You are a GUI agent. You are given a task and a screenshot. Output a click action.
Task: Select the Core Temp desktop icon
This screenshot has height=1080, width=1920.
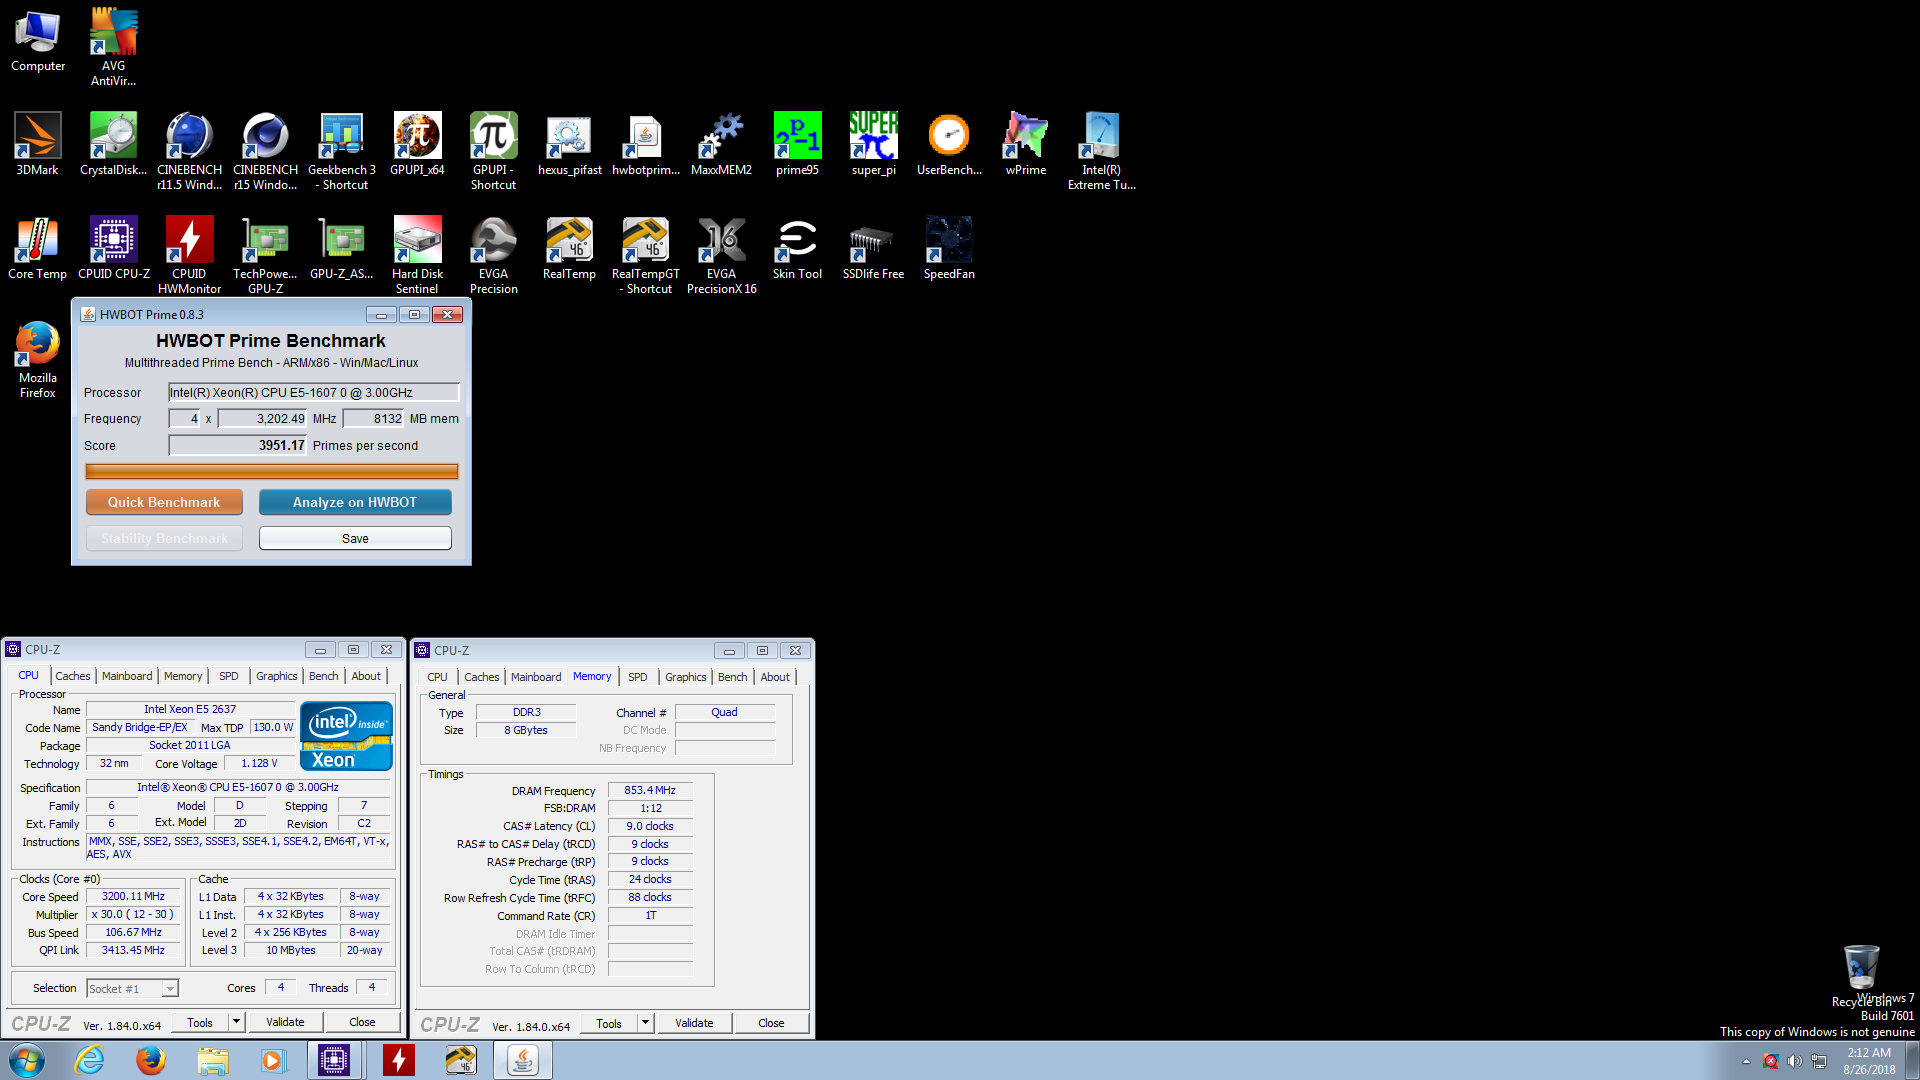tap(37, 249)
